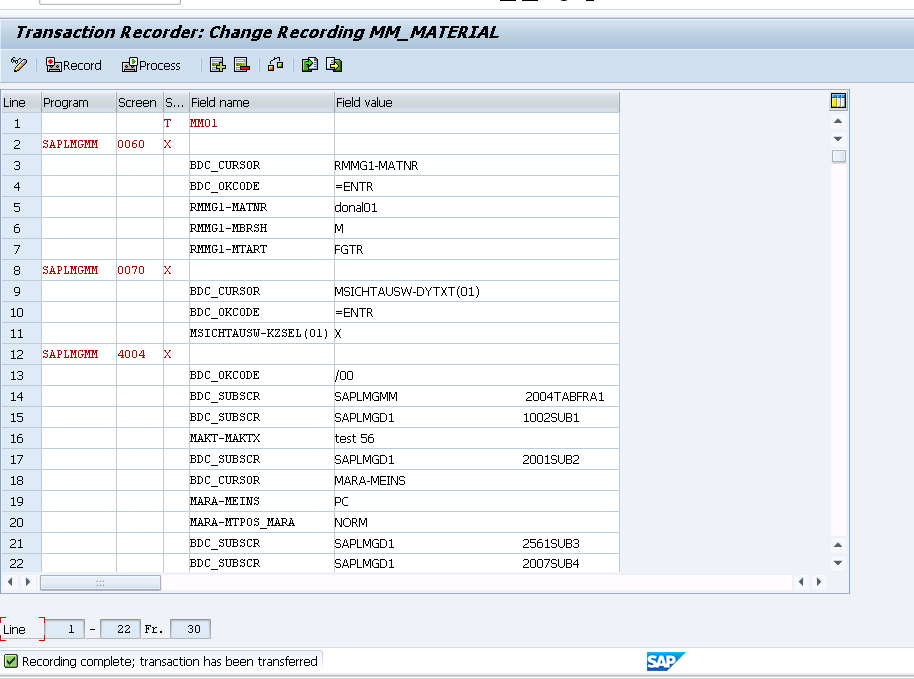Select line 1 containing MM01
The width and height of the screenshot is (914, 679).
click(x=18, y=123)
